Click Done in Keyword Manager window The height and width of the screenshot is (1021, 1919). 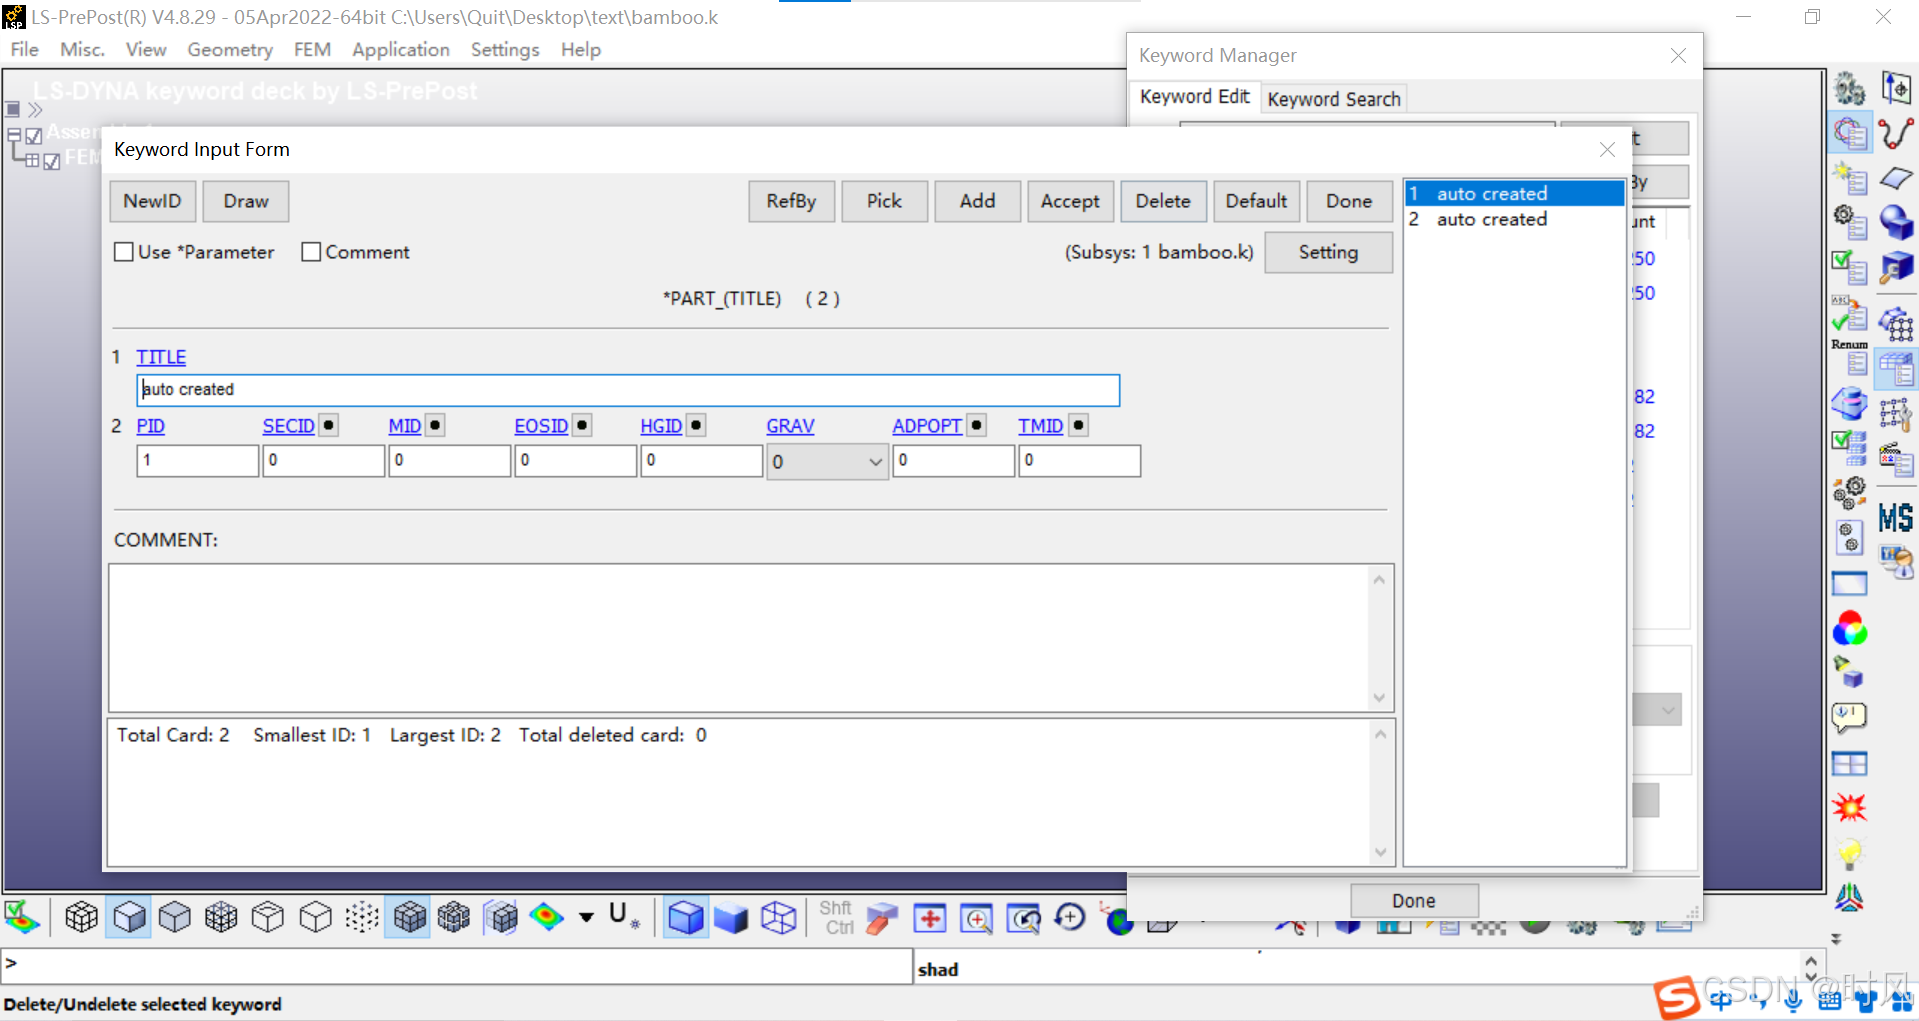(x=1414, y=901)
